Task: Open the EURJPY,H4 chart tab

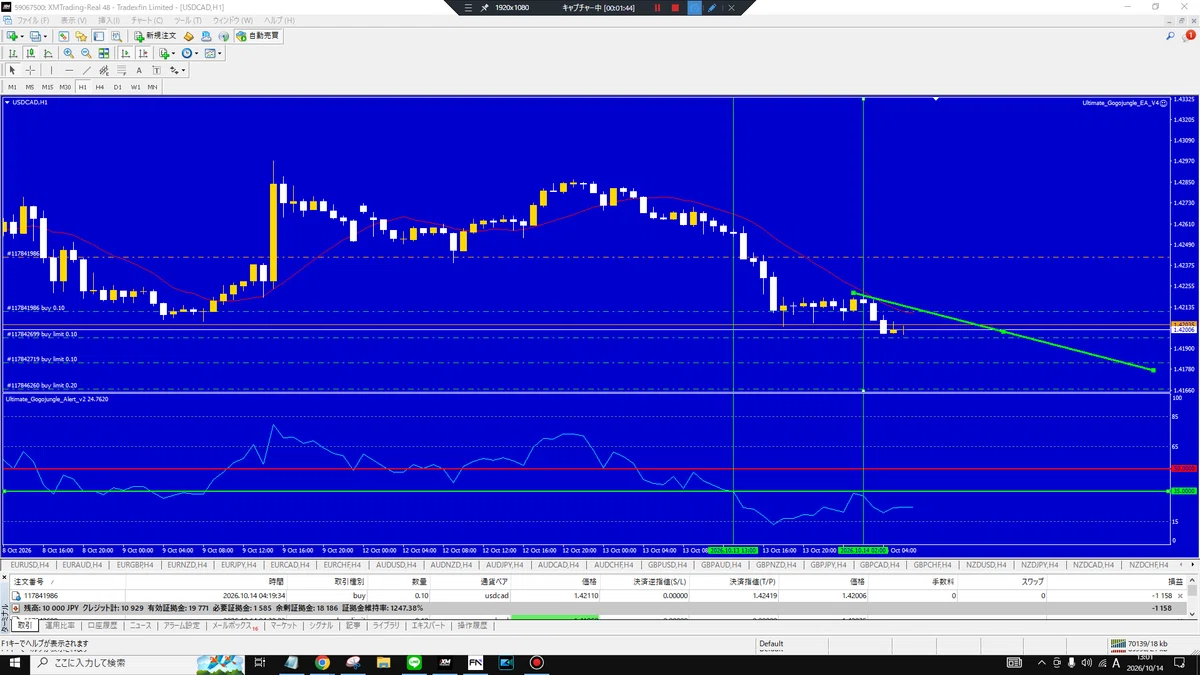Action: point(238,565)
